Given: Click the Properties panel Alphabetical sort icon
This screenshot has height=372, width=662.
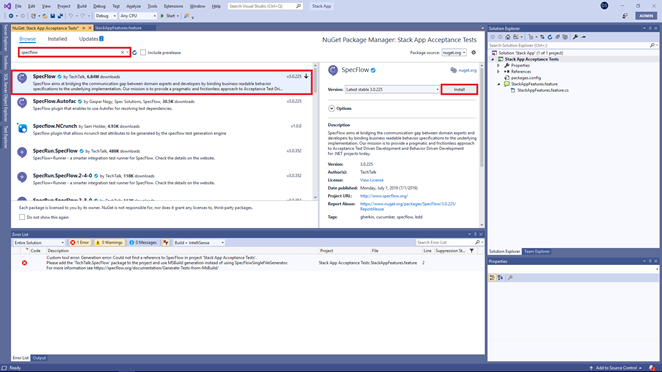Looking at the screenshot, I should 500,278.
